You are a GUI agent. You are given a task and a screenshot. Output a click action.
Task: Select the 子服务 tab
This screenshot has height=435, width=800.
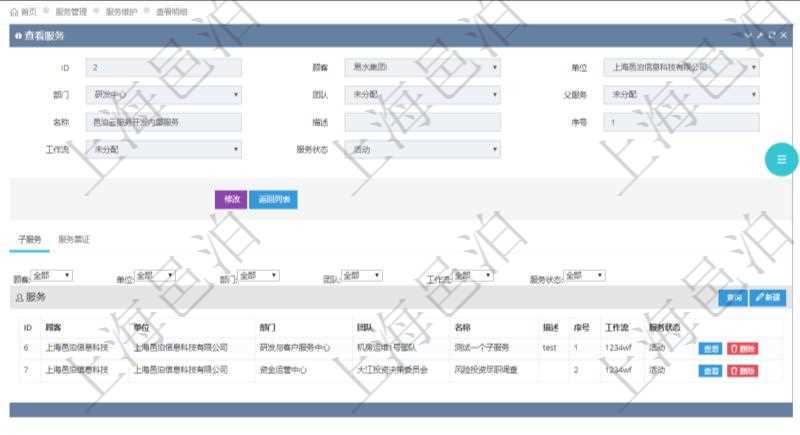(29, 240)
